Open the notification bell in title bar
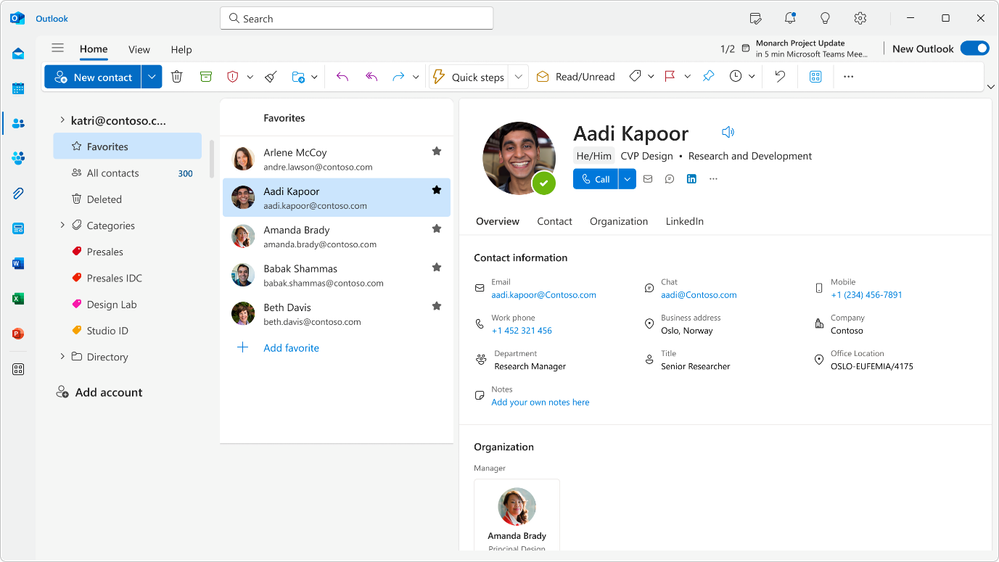This screenshot has width=999, height=562. 790,18
